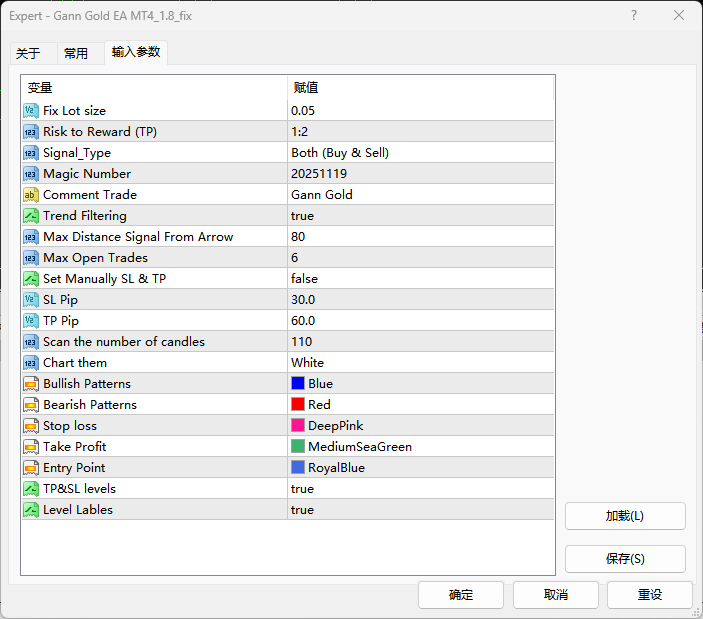703x619 pixels.
Task: Toggle the Trend Filtering true value
Action: click(303, 215)
